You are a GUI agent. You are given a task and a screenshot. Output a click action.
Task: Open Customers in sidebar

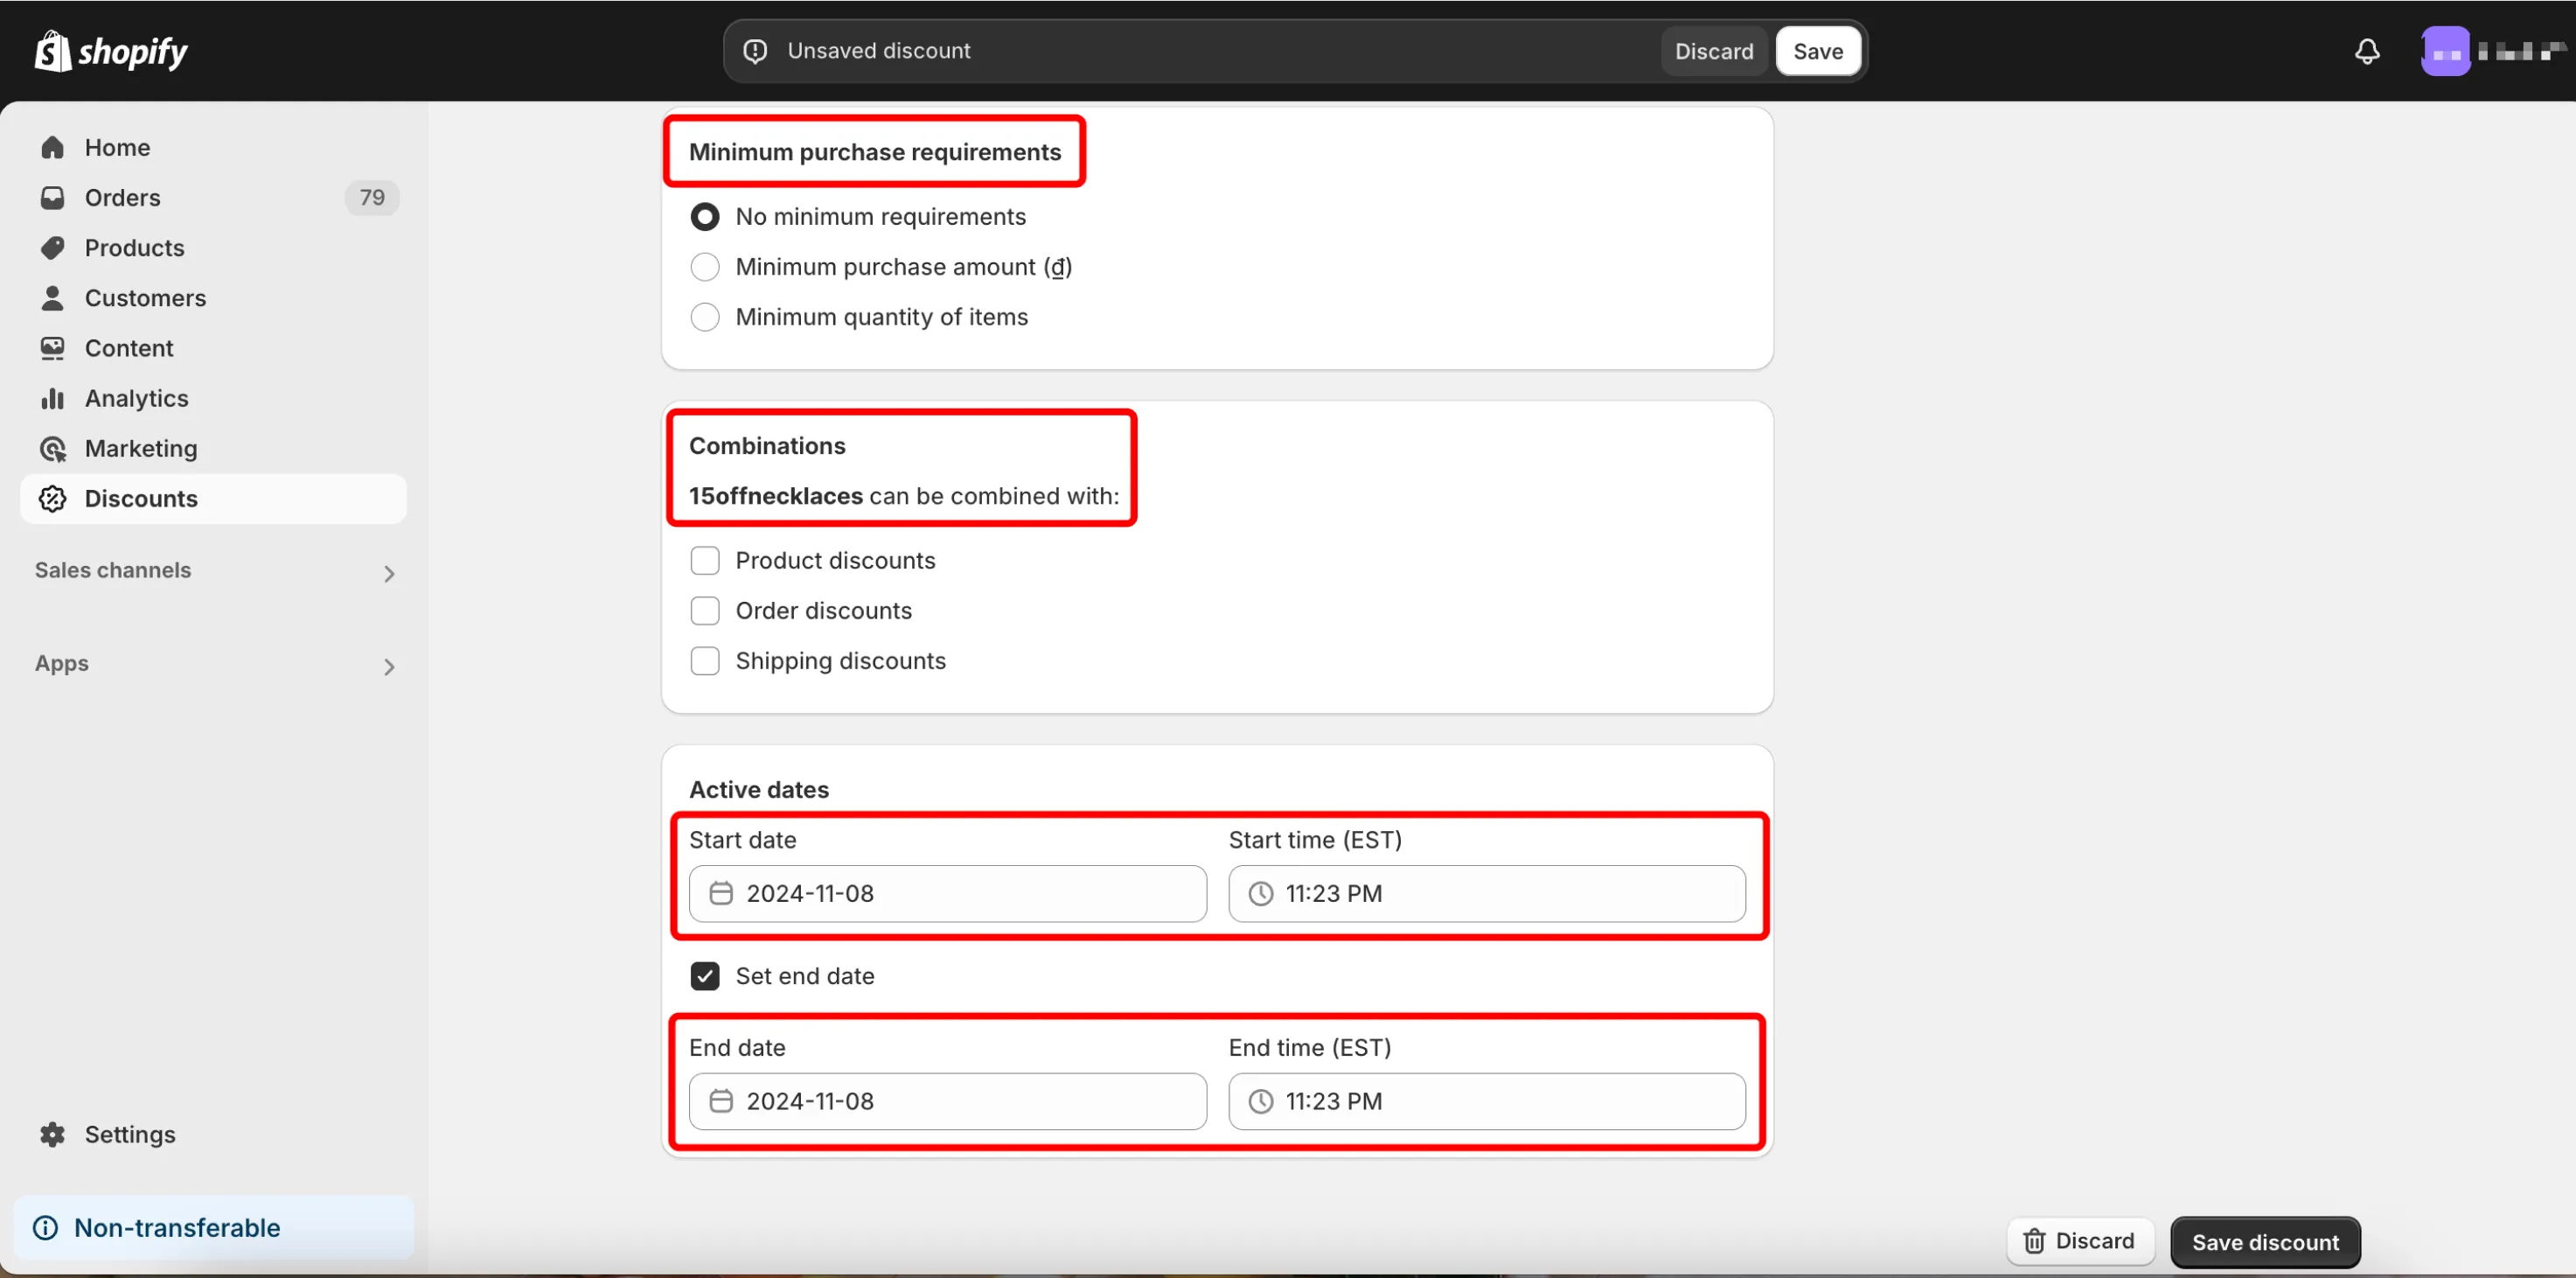click(213, 298)
